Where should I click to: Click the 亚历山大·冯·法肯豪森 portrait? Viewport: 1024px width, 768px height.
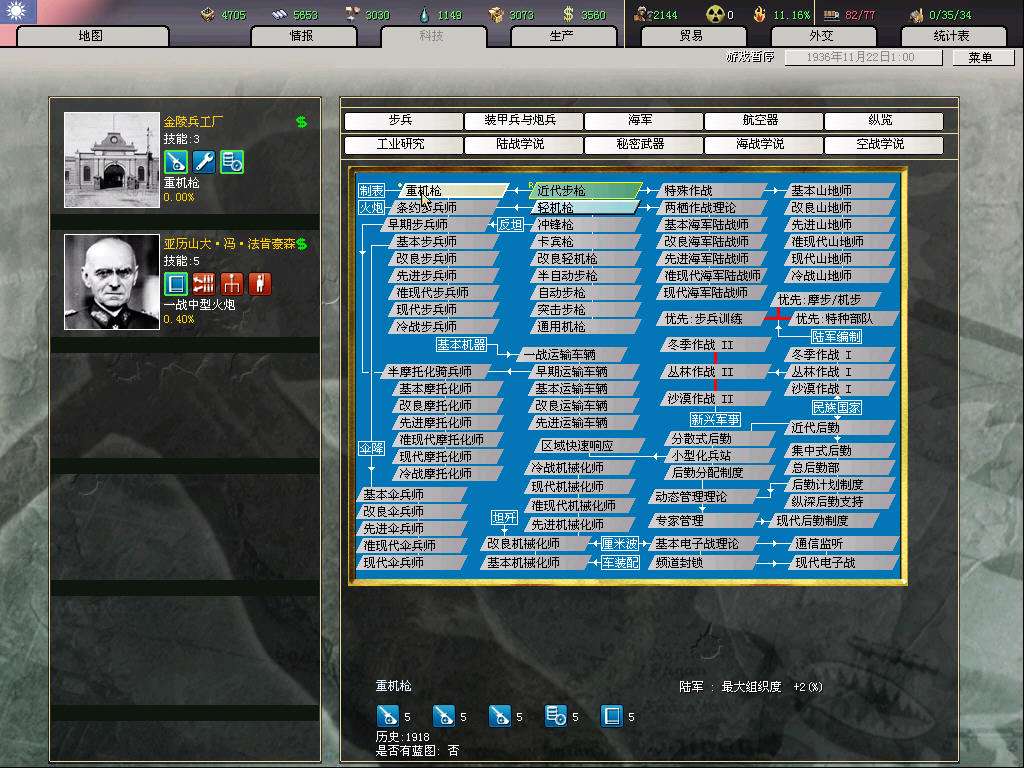[111, 282]
